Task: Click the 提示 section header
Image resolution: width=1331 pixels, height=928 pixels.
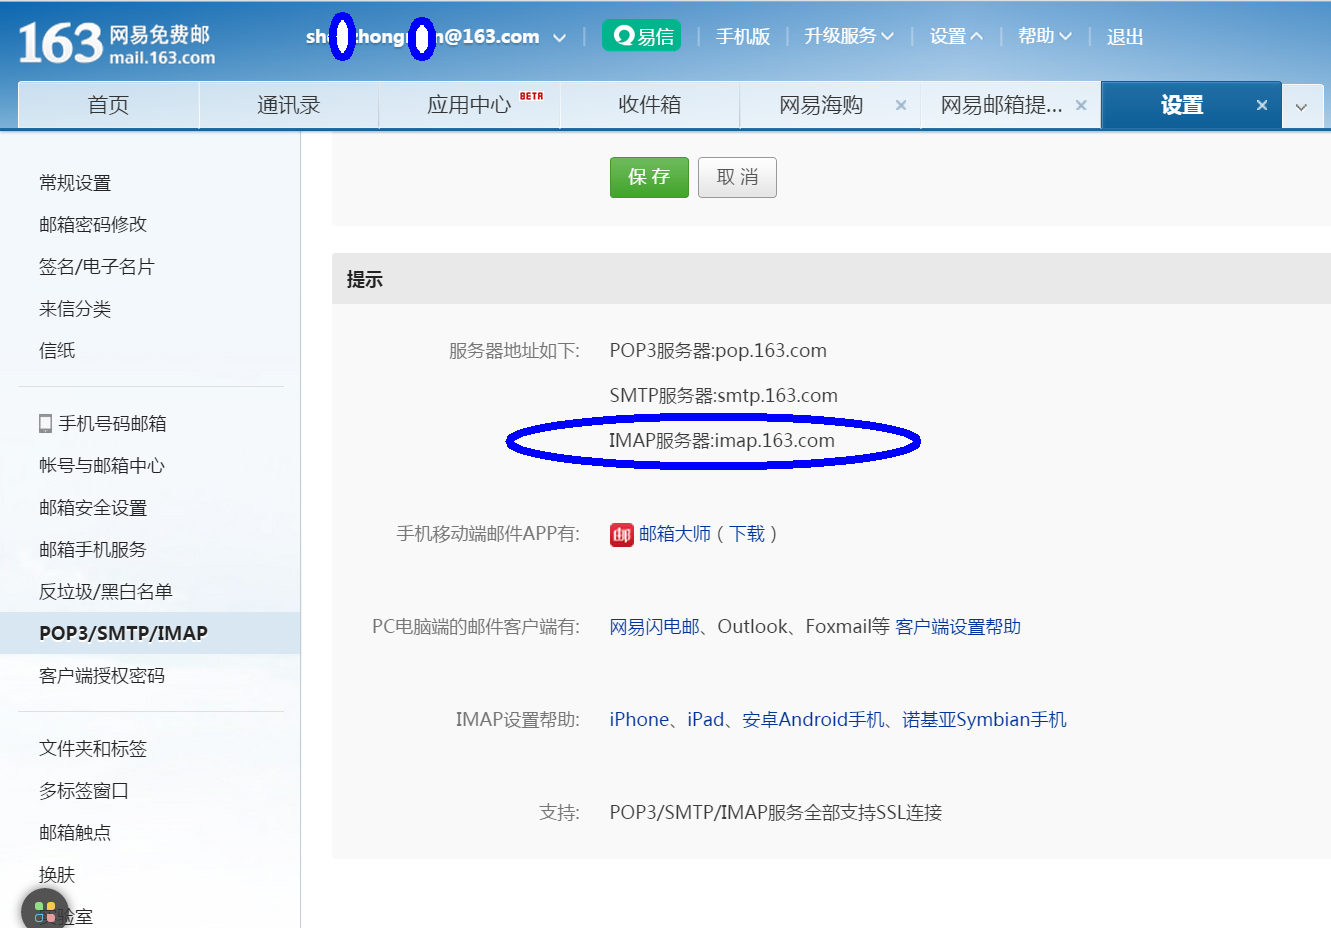Action: [x=365, y=280]
